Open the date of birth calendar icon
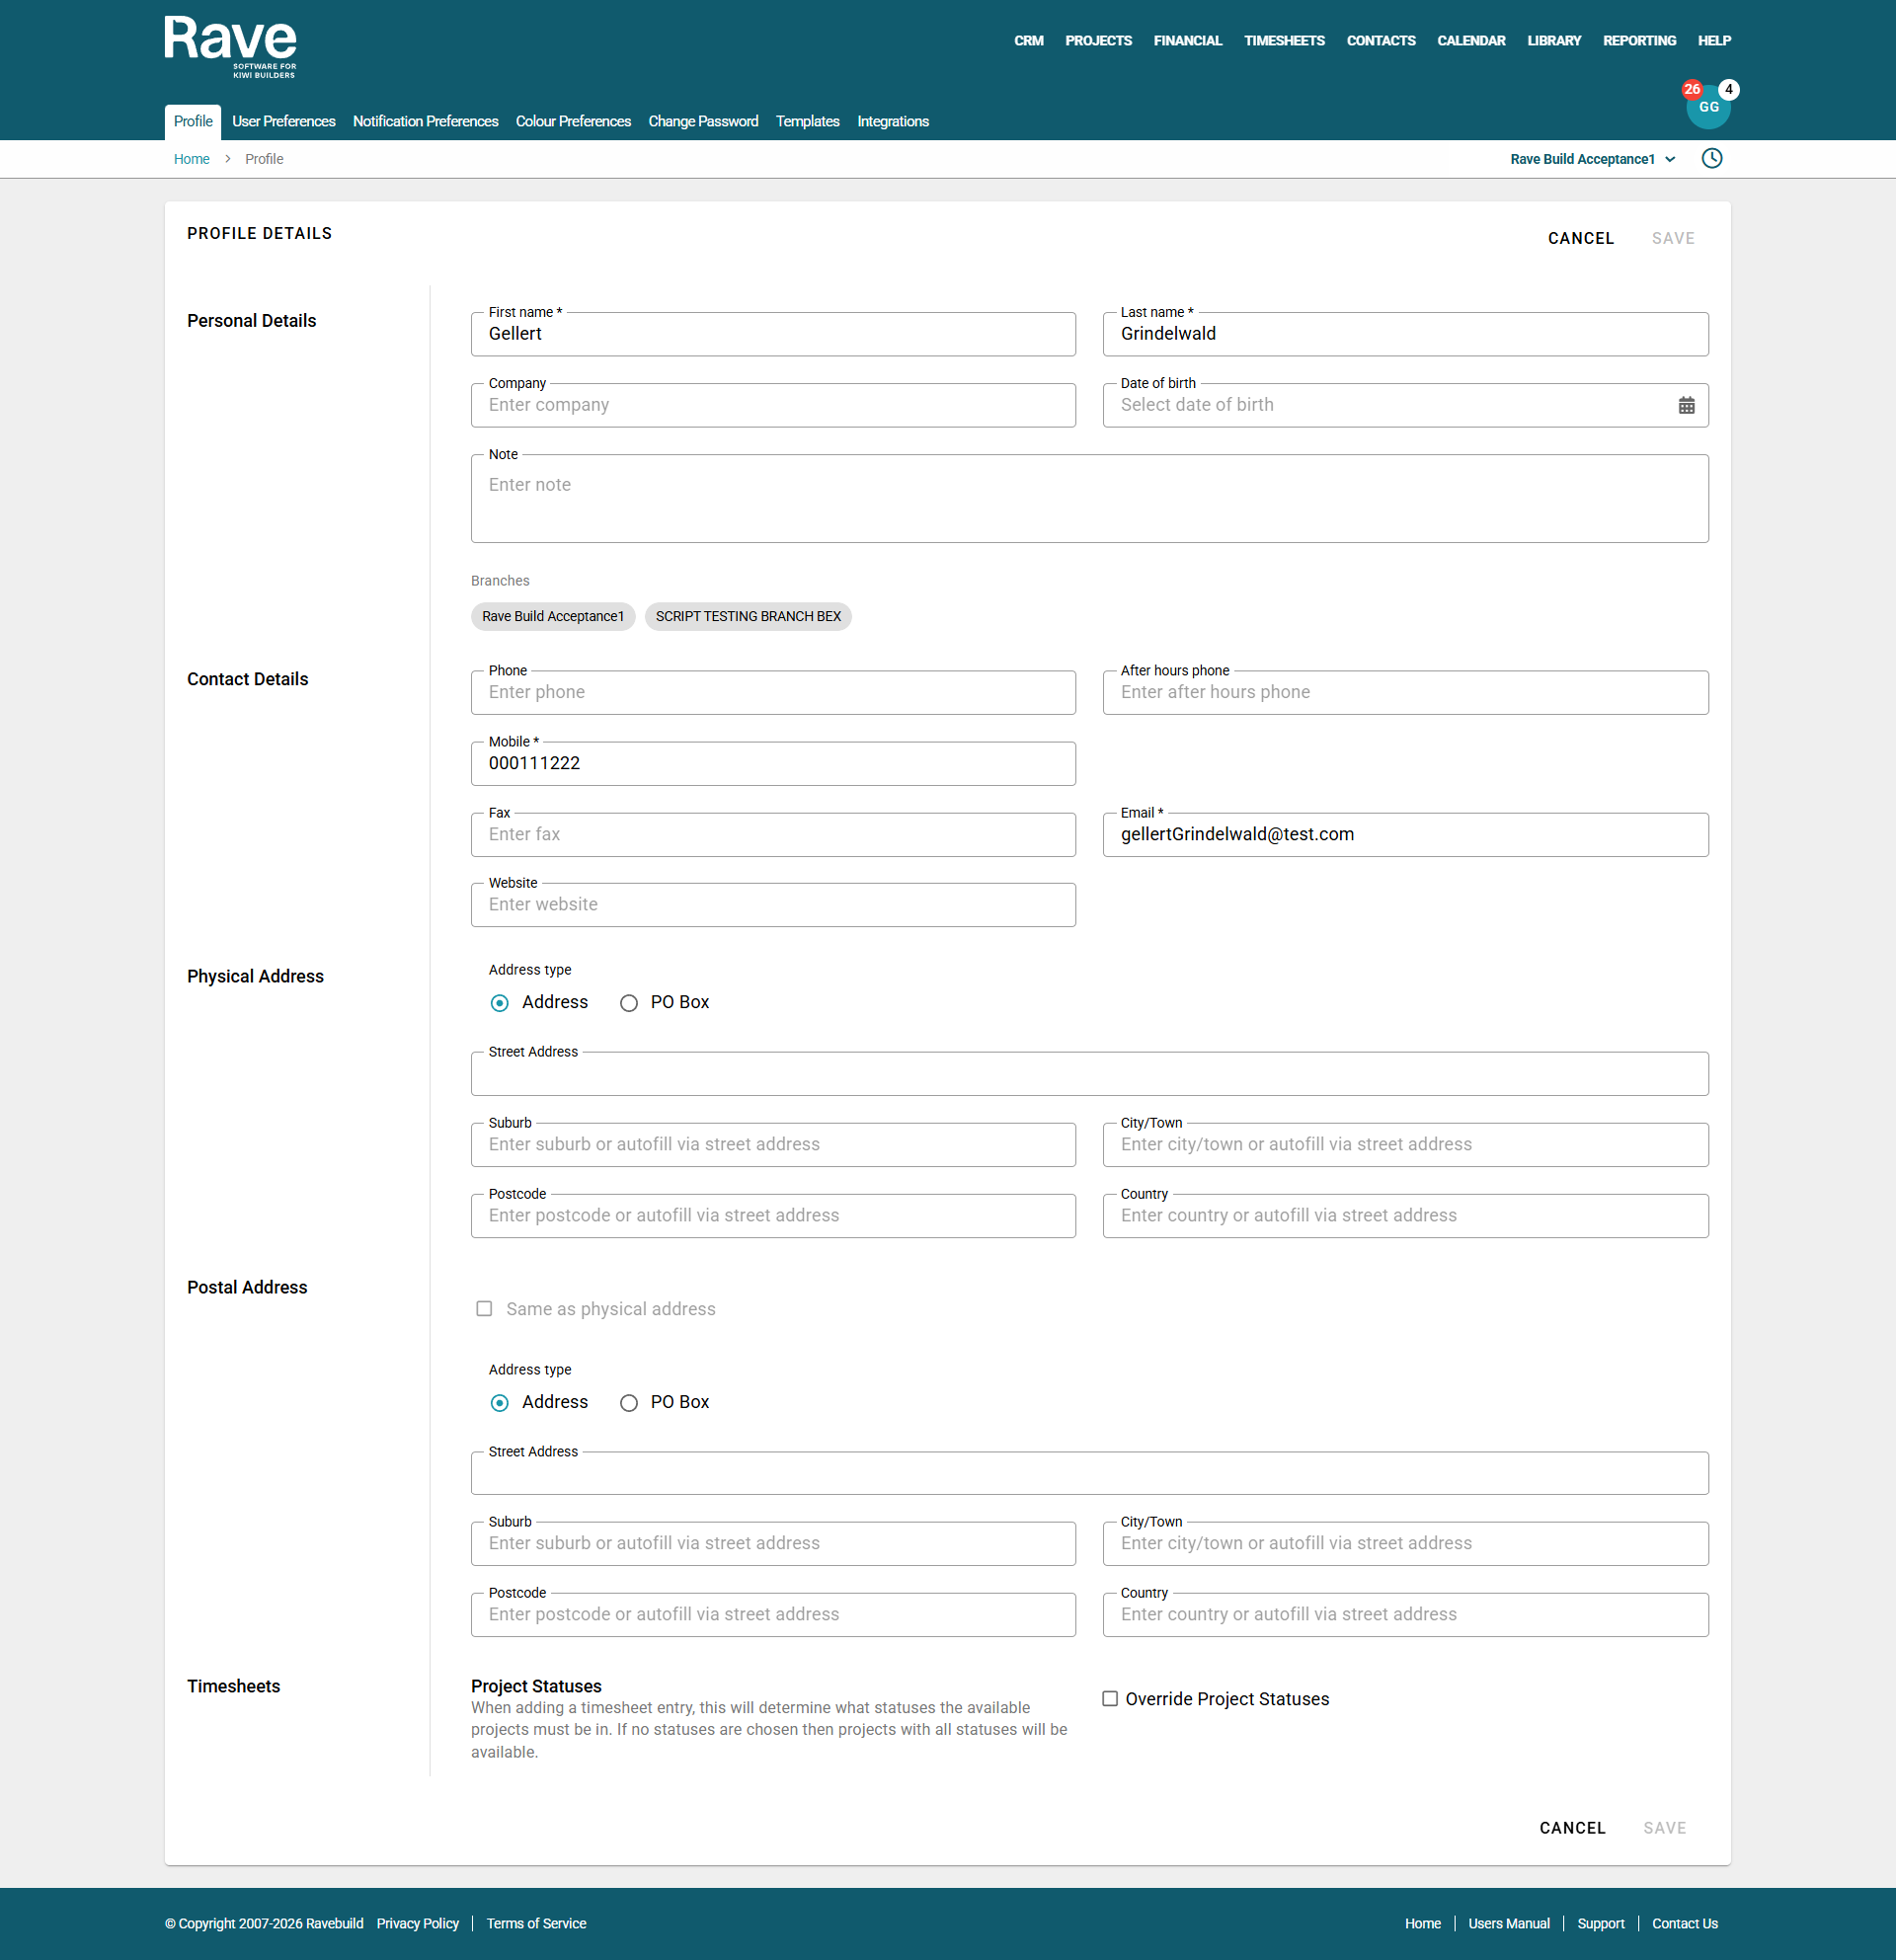This screenshot has height=1960, width=1896. [1686, 405]
